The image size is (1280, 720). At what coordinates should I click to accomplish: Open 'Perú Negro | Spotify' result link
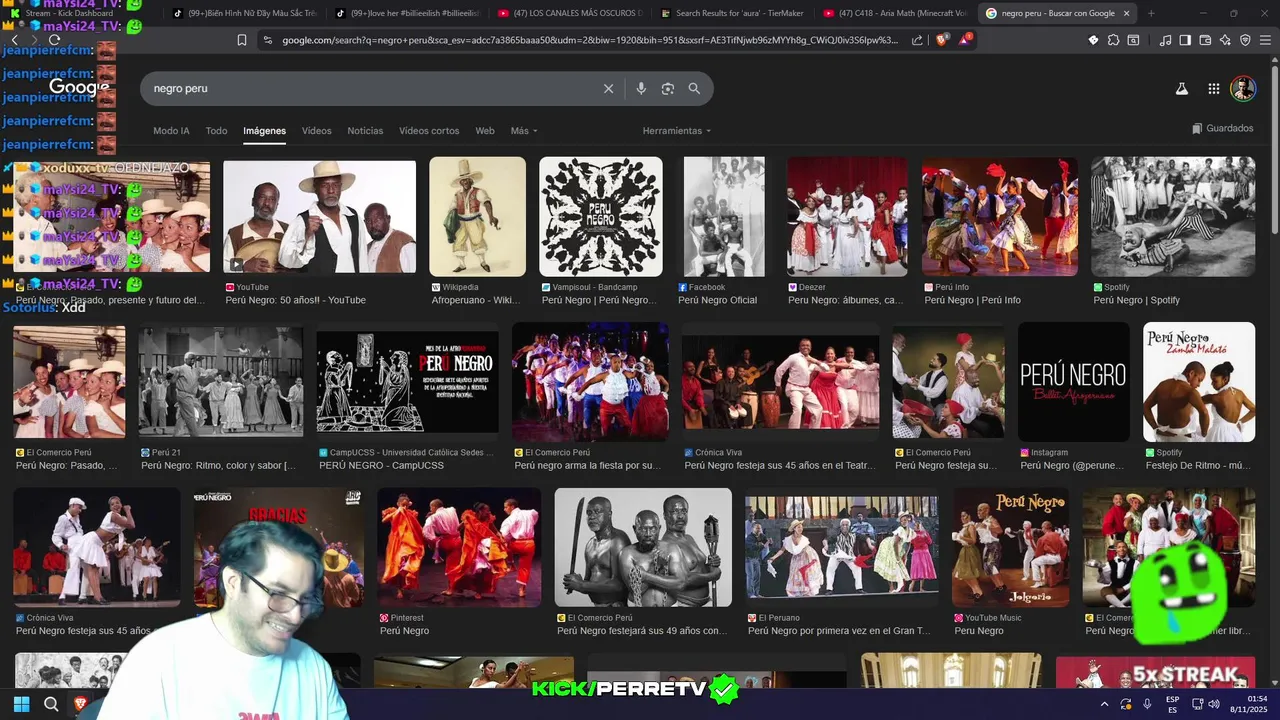(1136, 300)
